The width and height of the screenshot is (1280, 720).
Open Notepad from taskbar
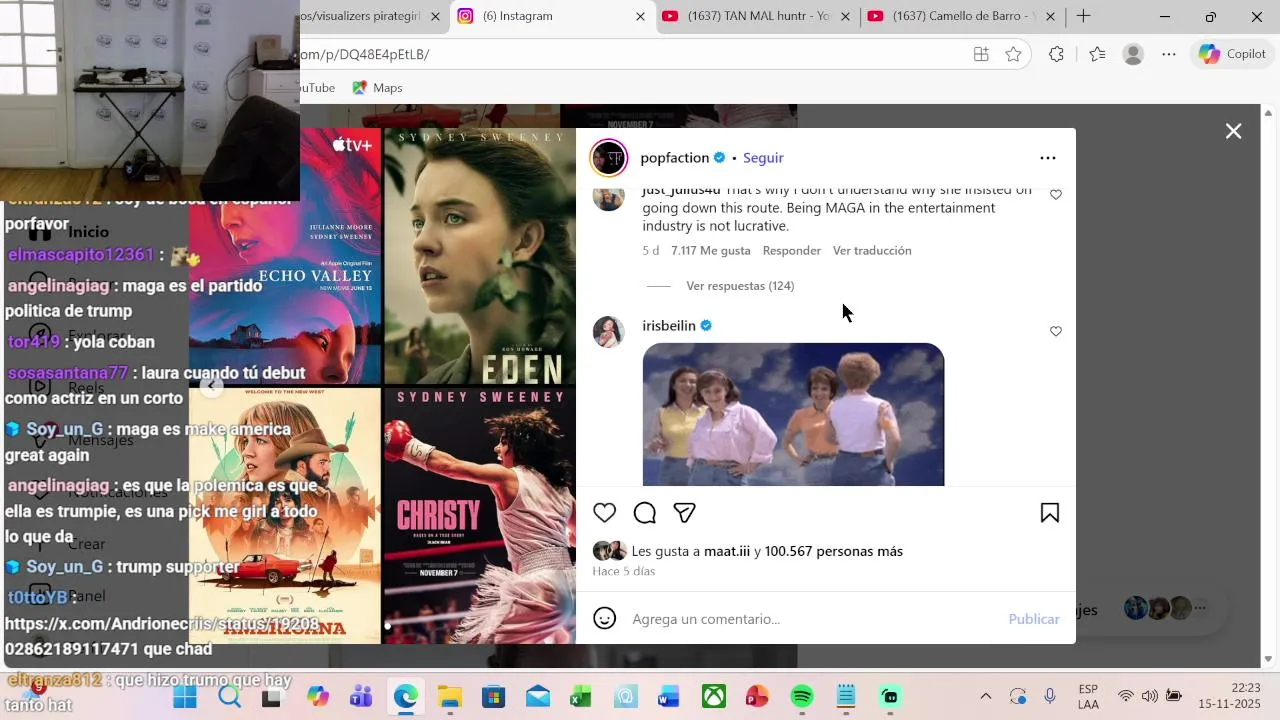coord(846,696)
